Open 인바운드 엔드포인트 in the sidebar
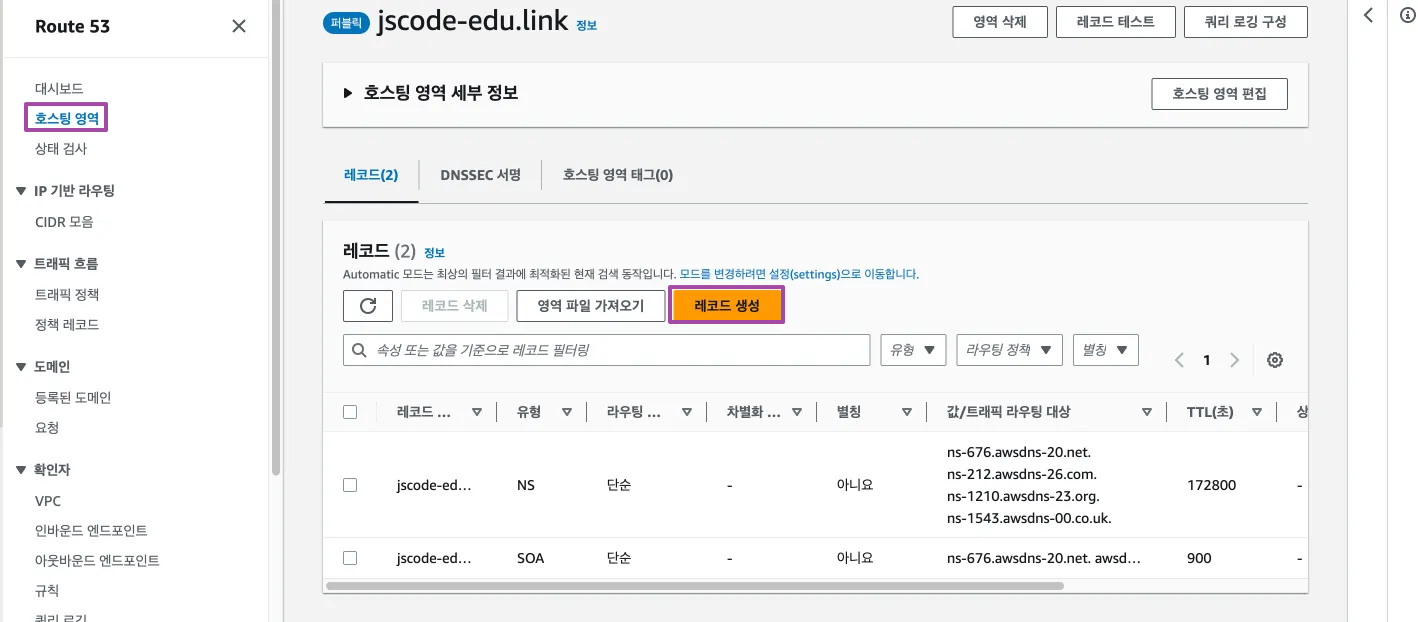Screen dimensions: 1418x622 point(91,530)
